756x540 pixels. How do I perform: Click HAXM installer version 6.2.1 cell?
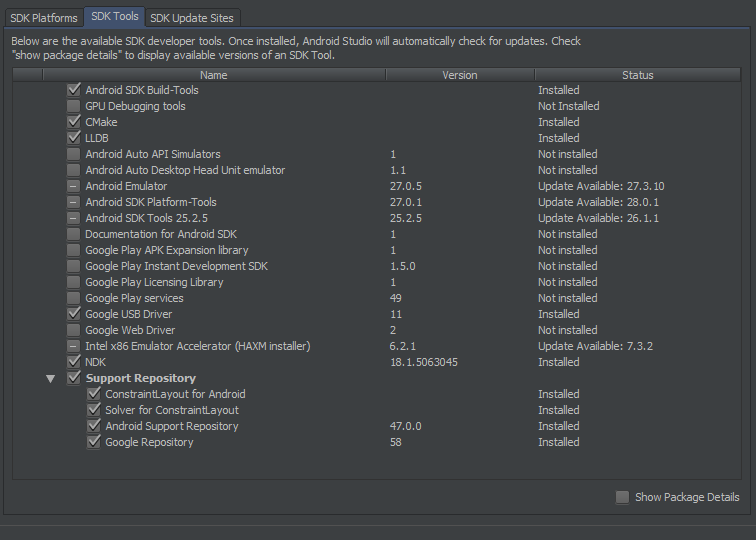[x=403, y=346]
